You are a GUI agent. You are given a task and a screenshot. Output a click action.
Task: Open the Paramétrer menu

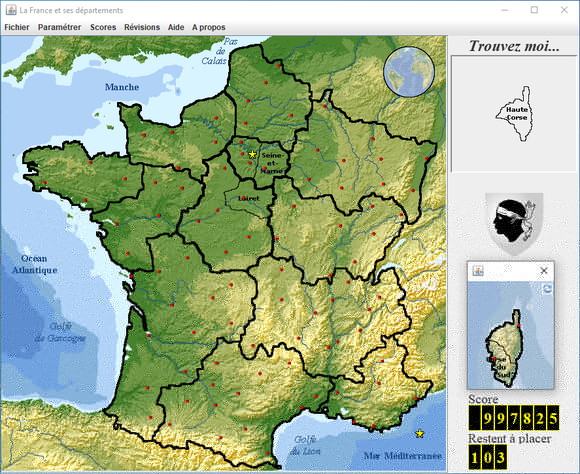click(x=59, y=27)
